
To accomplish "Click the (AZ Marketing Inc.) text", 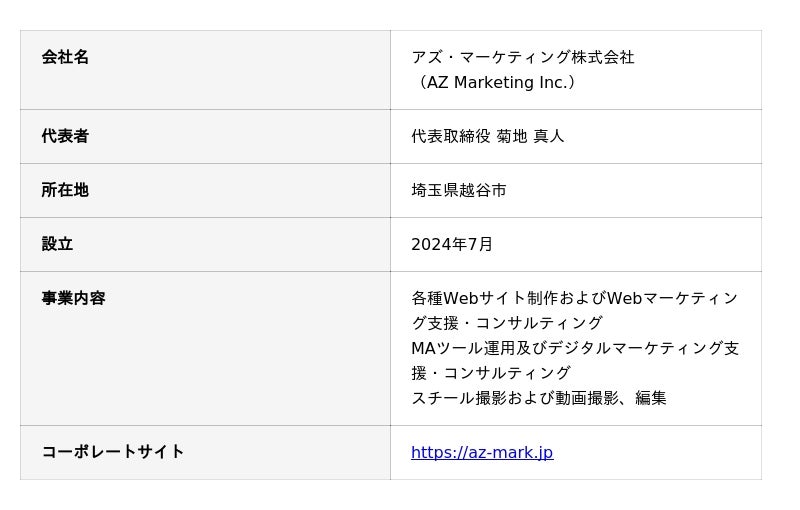I will (x=496, y=82).
